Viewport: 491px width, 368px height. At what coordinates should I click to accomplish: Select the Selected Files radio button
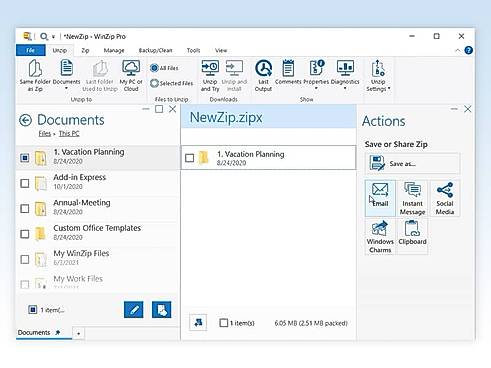(x=154, y=83)
